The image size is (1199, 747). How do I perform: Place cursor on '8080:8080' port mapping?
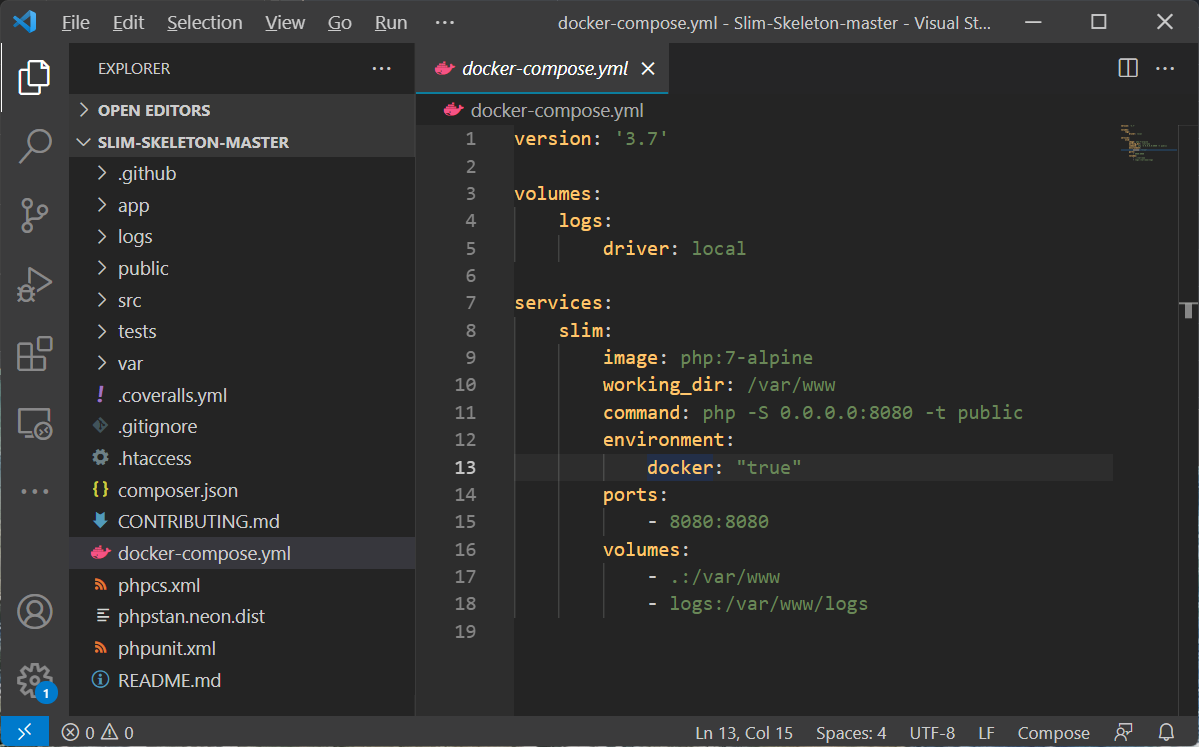click(719, 522)
